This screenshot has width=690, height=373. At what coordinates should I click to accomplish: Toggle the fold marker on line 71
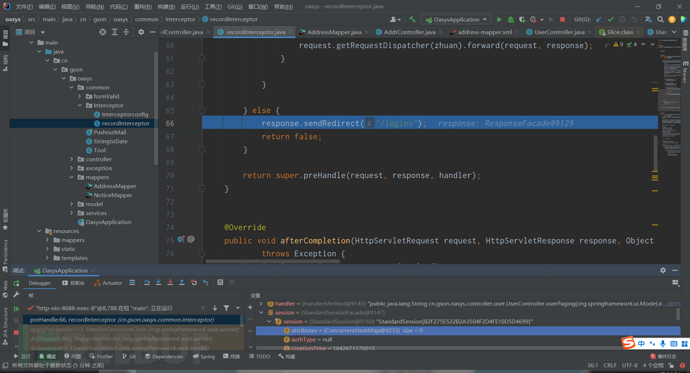pos(202,189)
